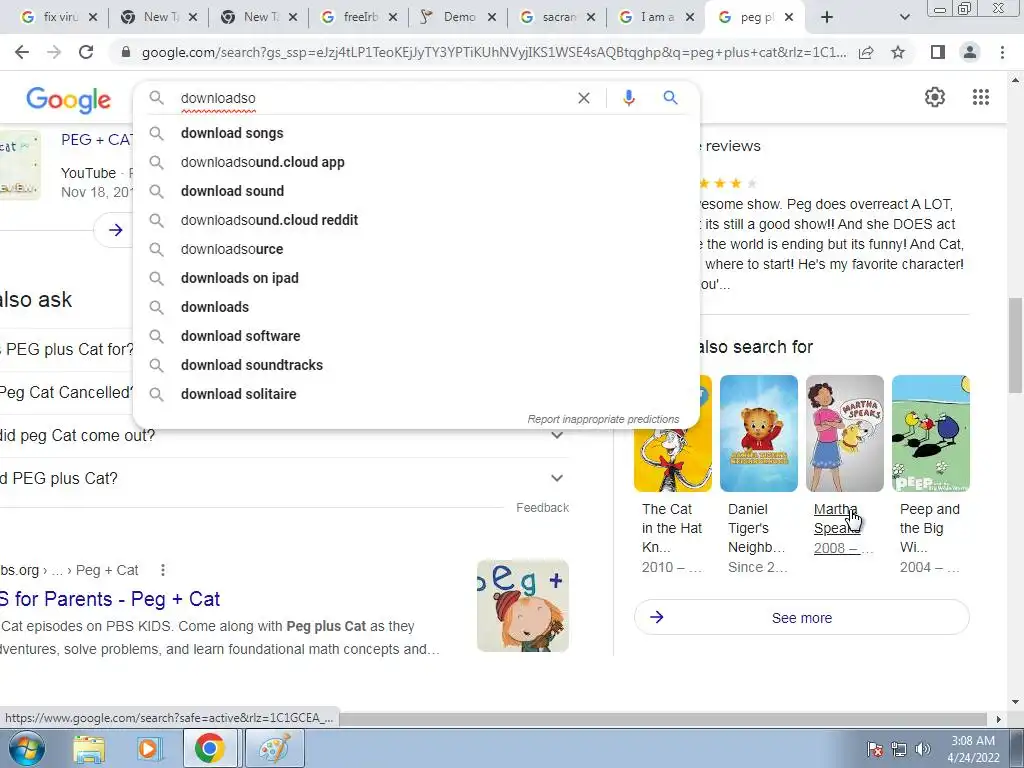This screenshot has width=1024, height=768.
Task: Open a new browser tab
Action: [827, 18]
